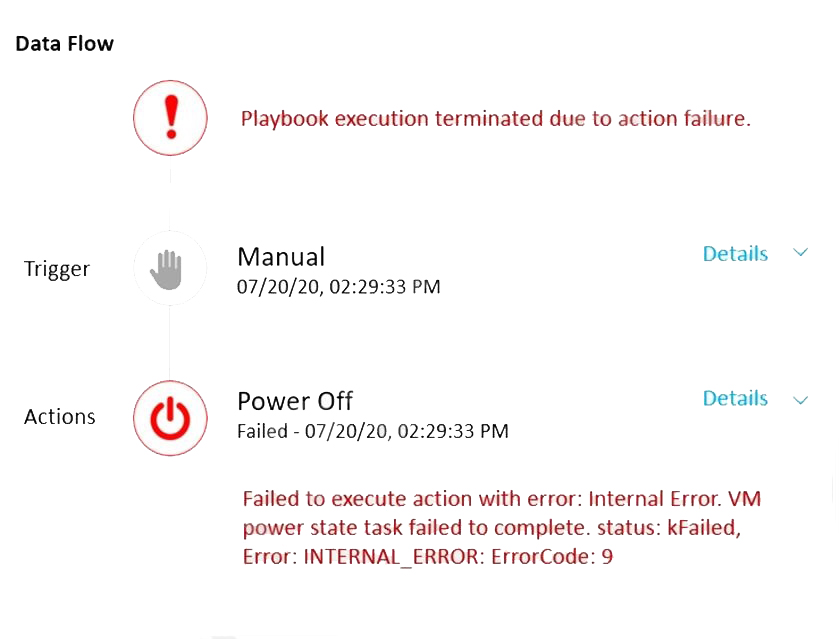The width and height of the screenshot is (840, 639).
Task: Open Details for the Manual trigger
Action: coord(735,254)
